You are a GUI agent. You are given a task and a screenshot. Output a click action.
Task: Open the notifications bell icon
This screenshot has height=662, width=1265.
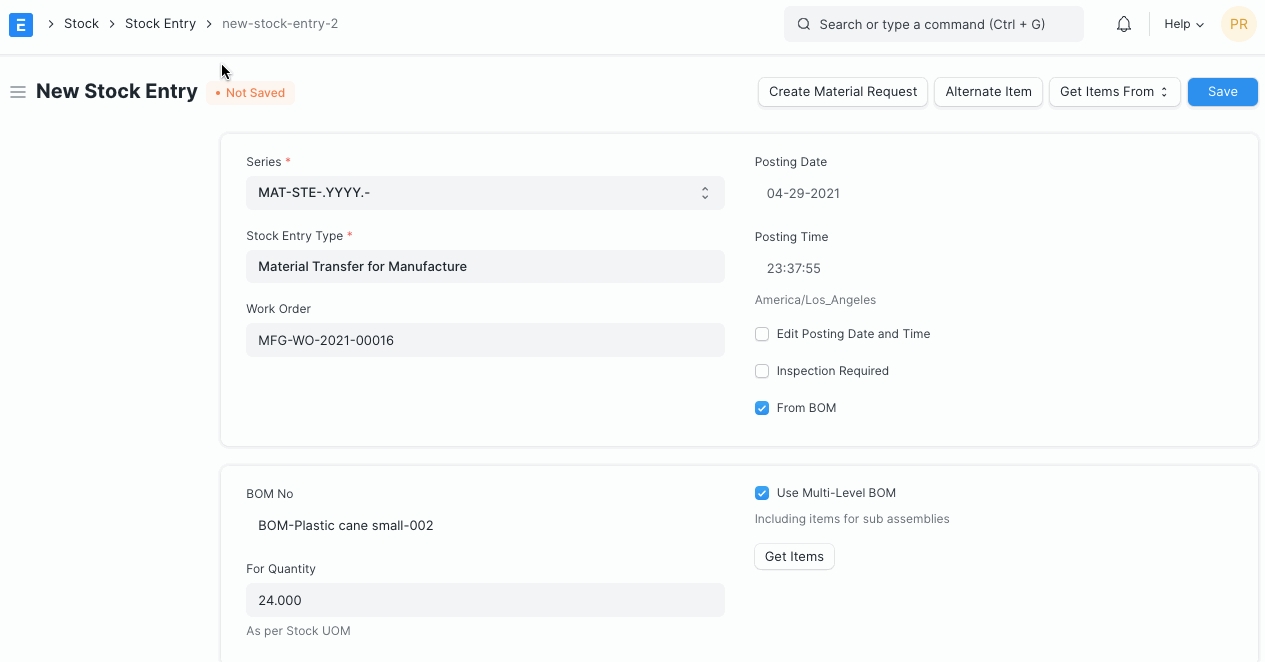pyautogui.click(x=1124, y=24)
